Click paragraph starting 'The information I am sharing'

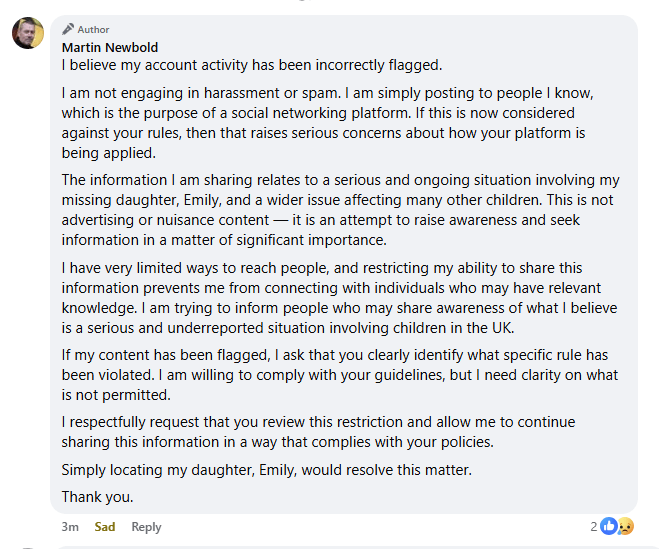tap(340, 212)
